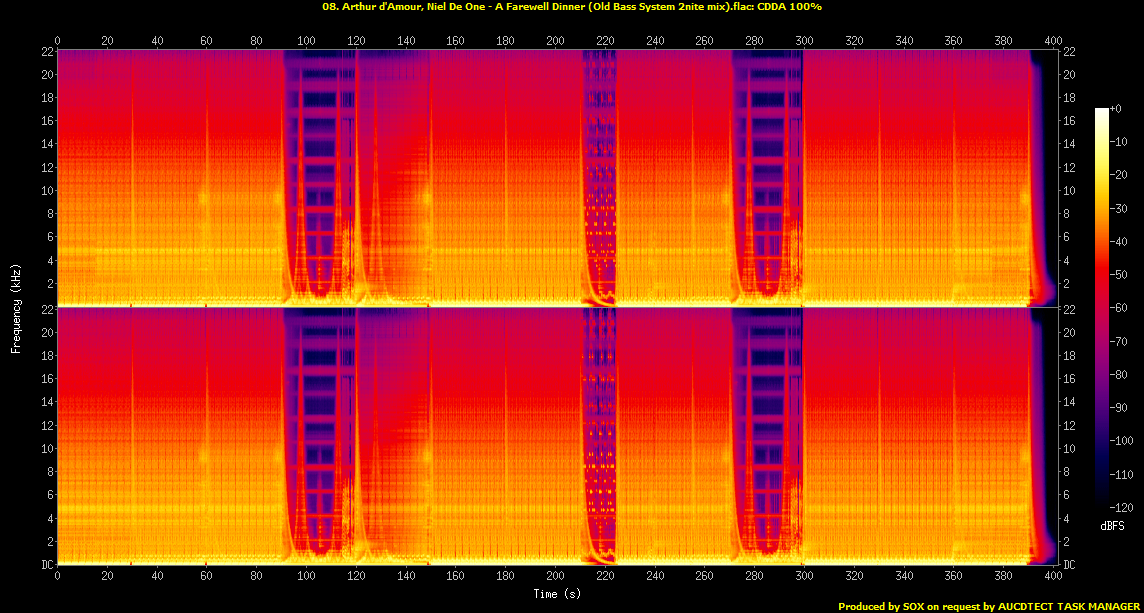Click the DC label on the left axis
This screenshot has width=1144, height=613.
click(45, 565)
